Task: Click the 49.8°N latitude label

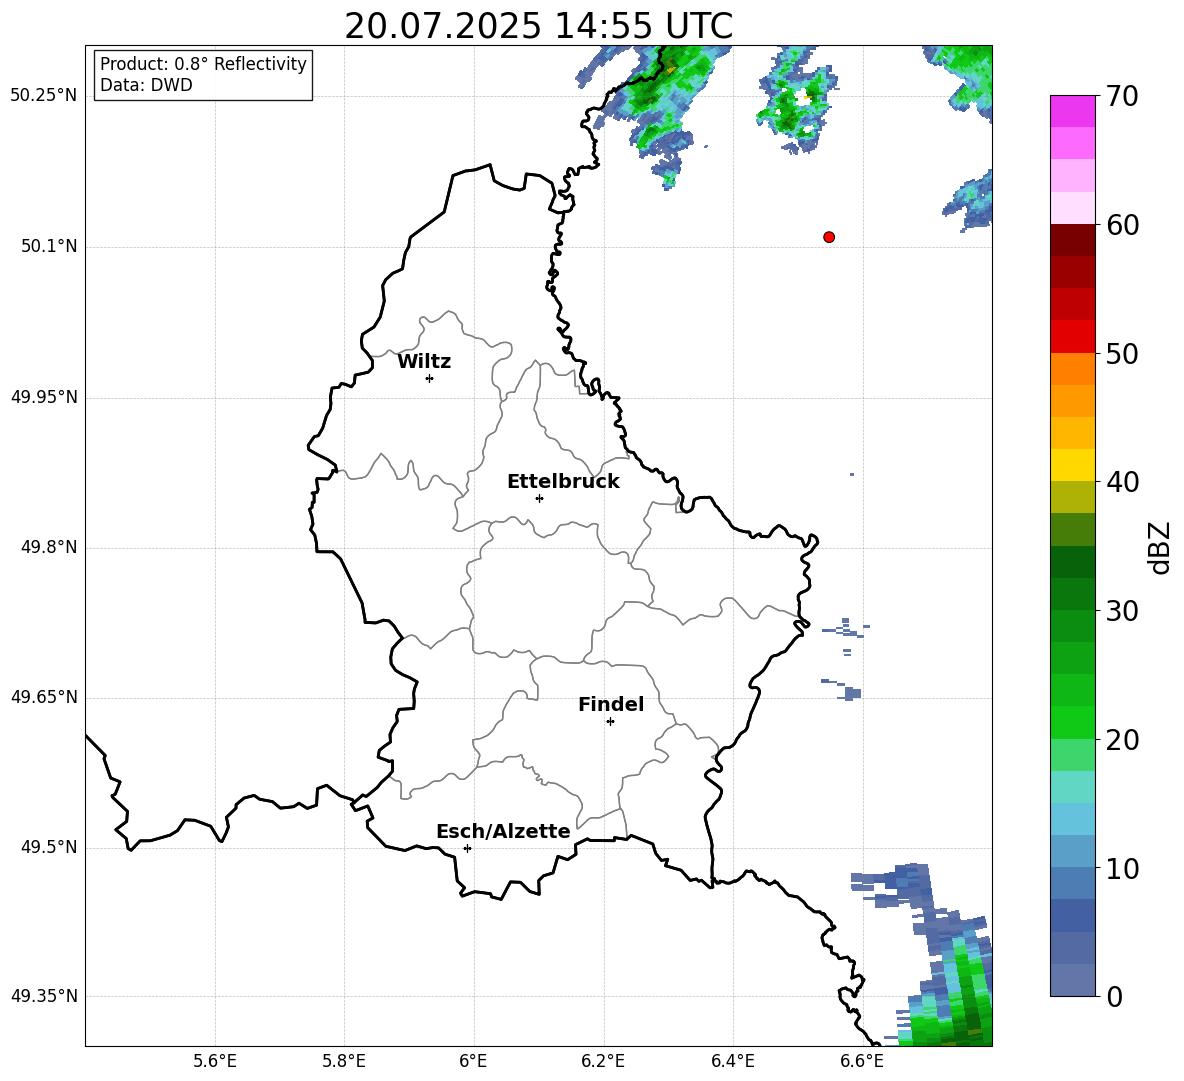Action: [x=48, y=547]
